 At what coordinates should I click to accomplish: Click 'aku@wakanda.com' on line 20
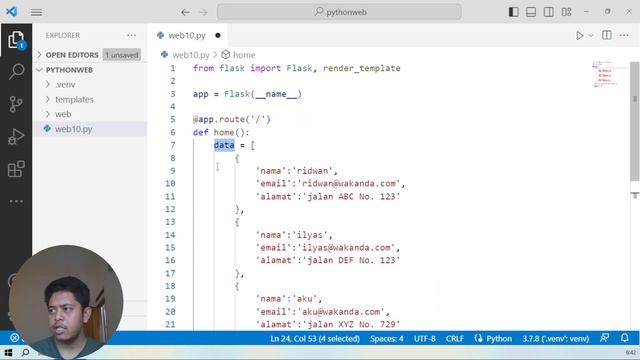[341, 311]
